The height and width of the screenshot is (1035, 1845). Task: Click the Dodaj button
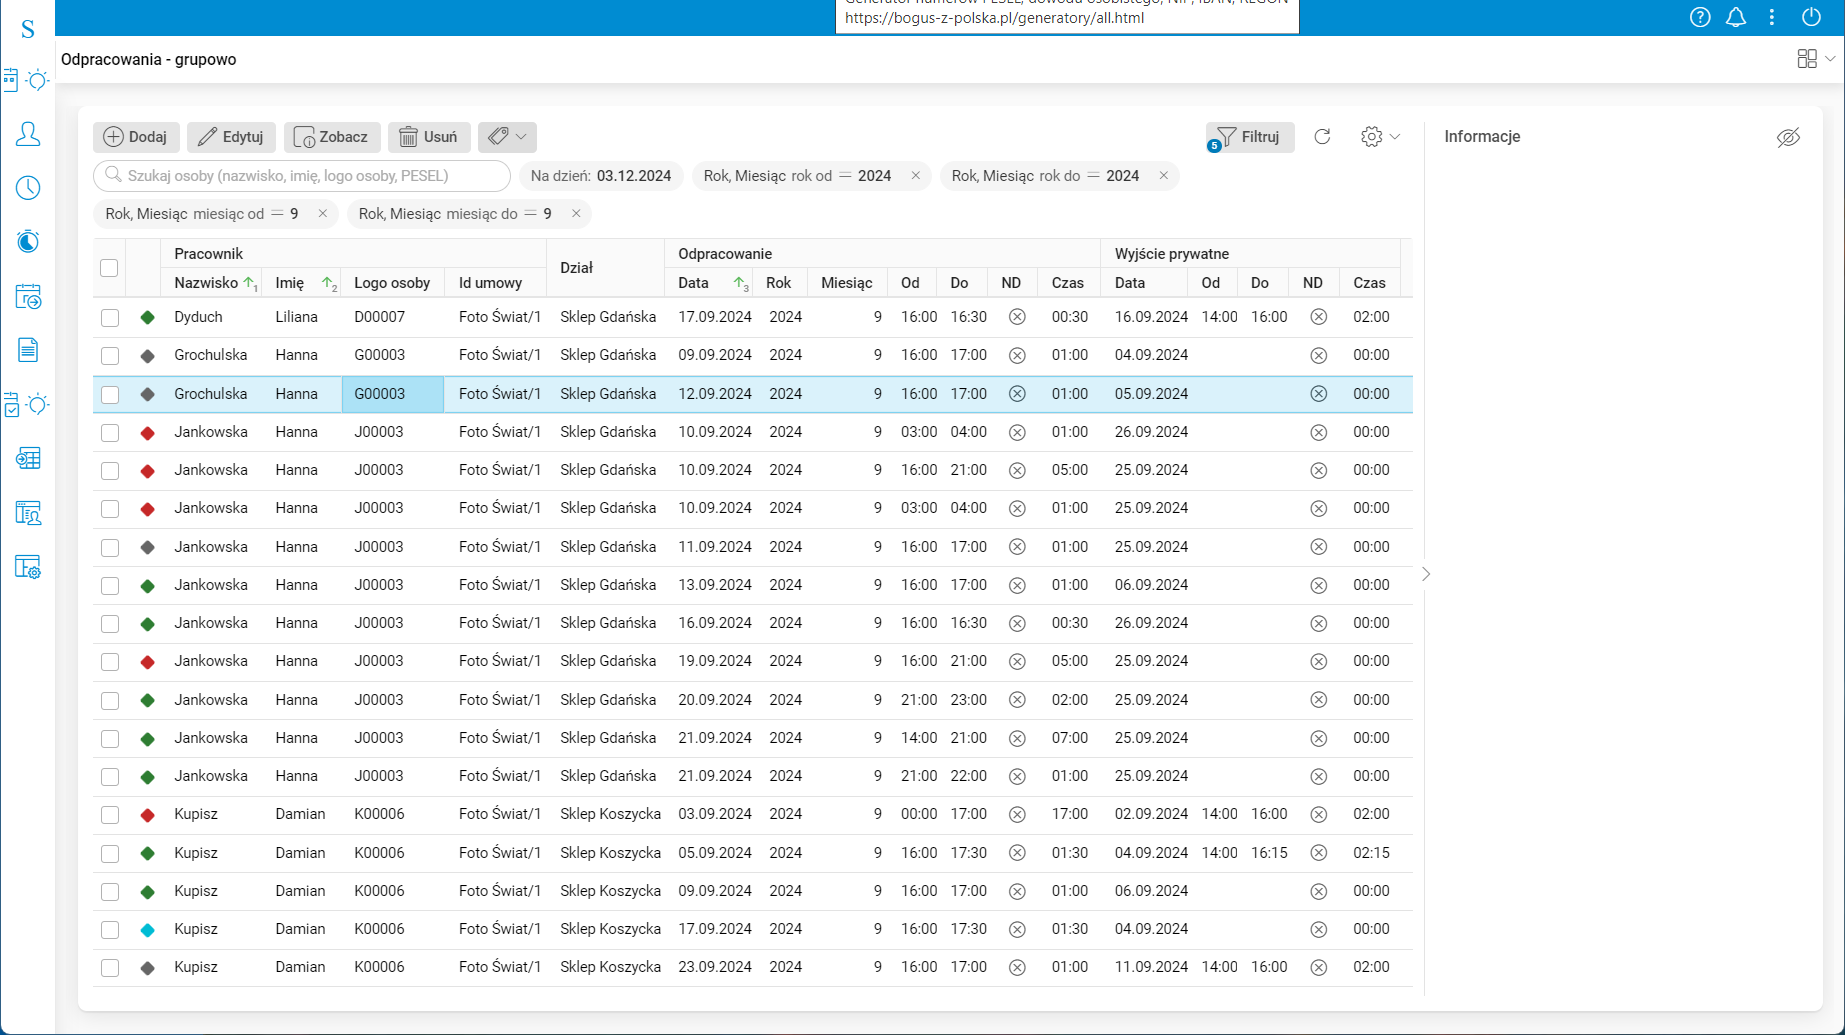pyautogui.click(x=136, y=137)
